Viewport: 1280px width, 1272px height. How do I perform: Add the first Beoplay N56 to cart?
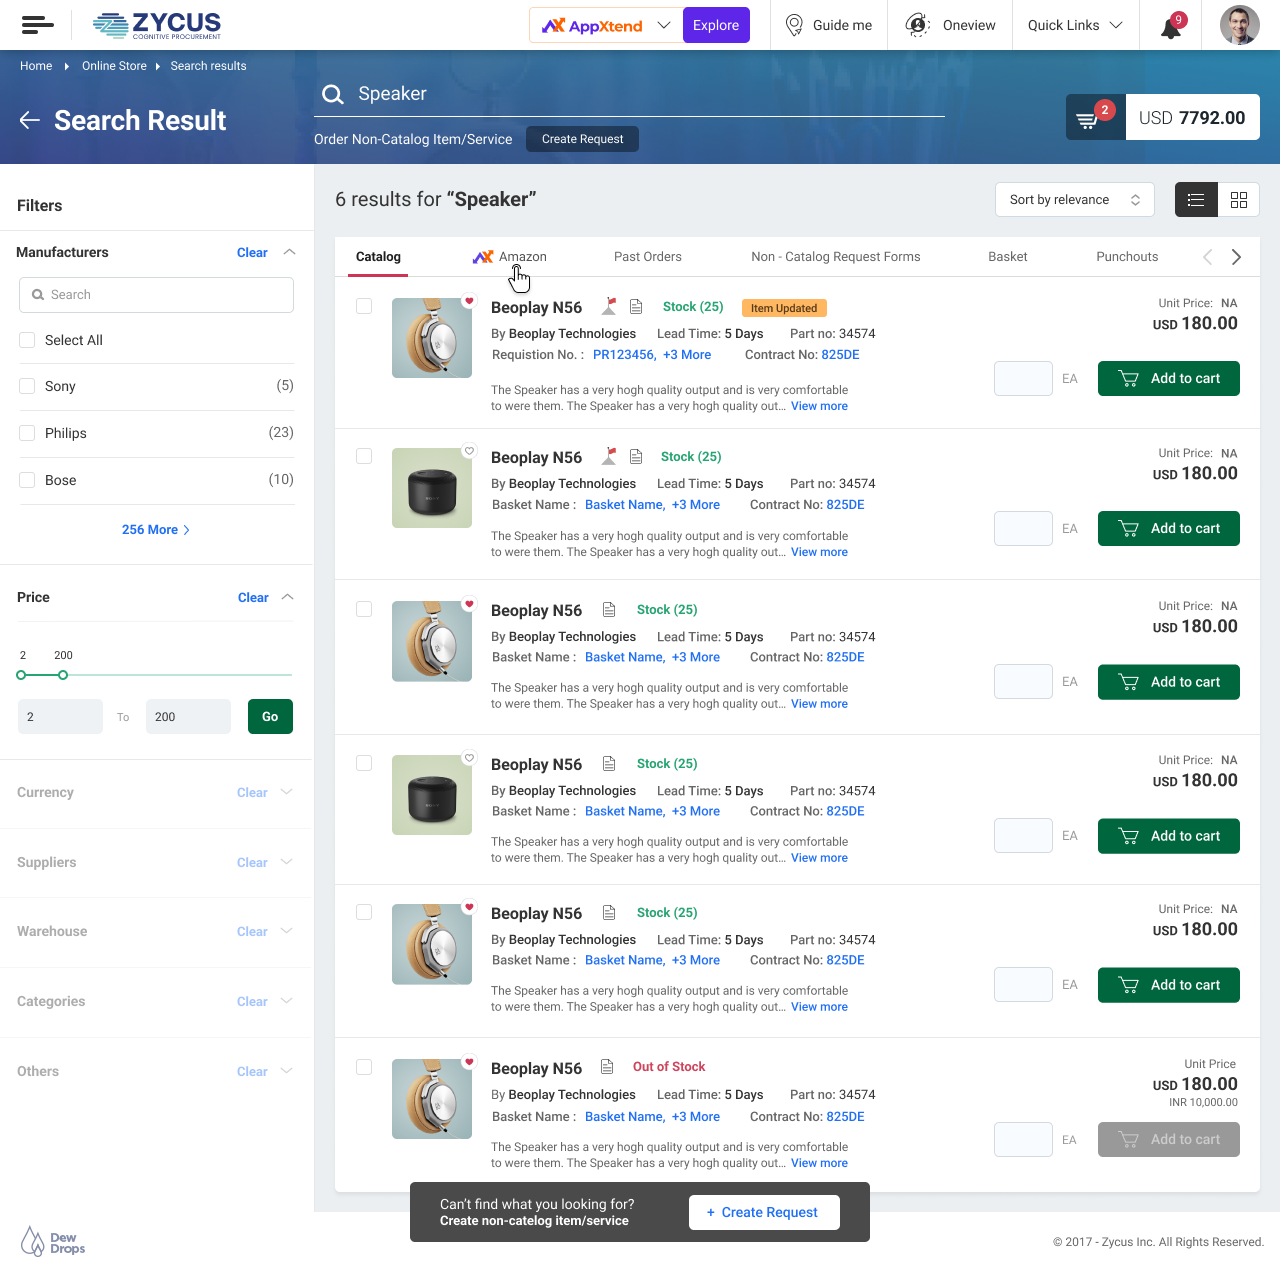pos(1168,378)
